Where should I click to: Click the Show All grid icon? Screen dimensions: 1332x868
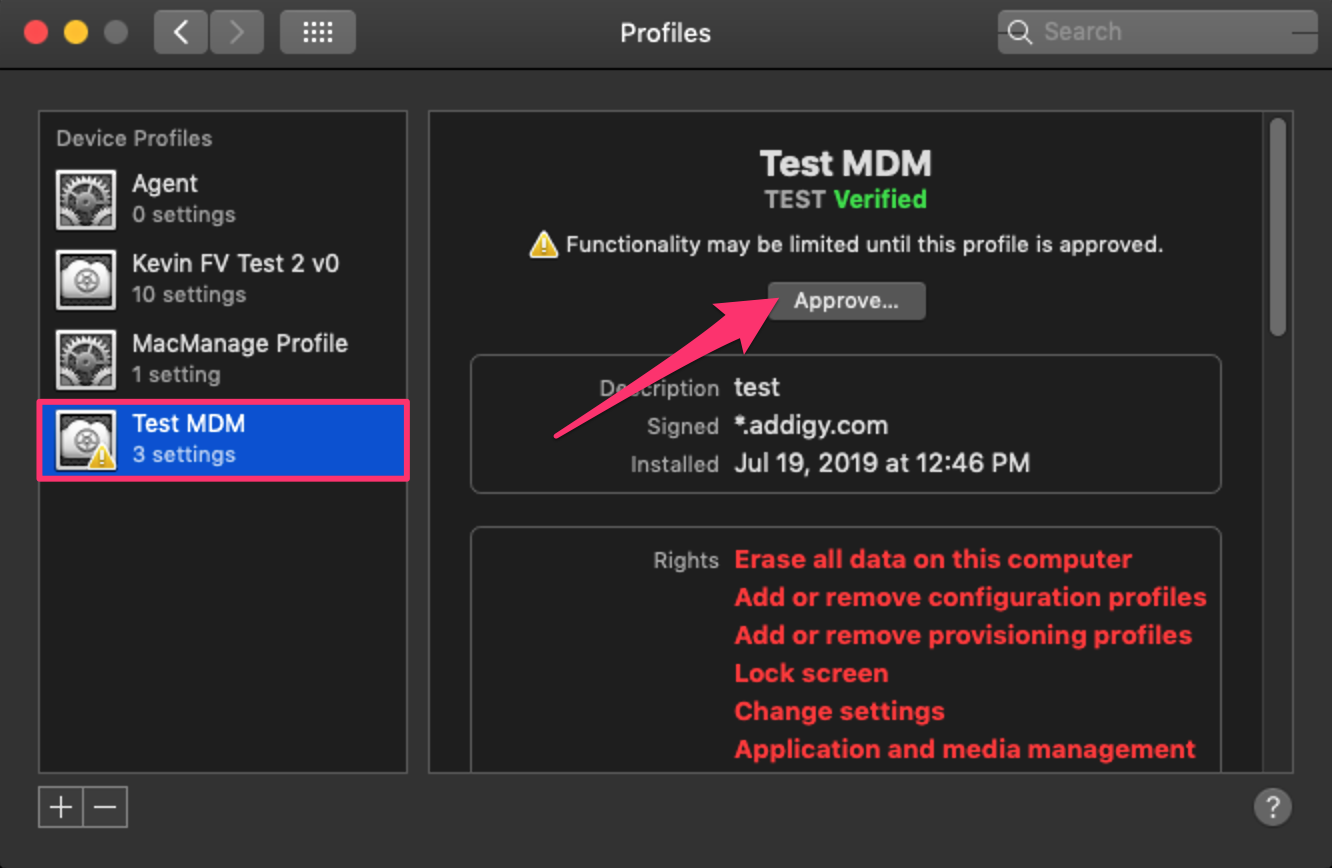coord(318,32)
